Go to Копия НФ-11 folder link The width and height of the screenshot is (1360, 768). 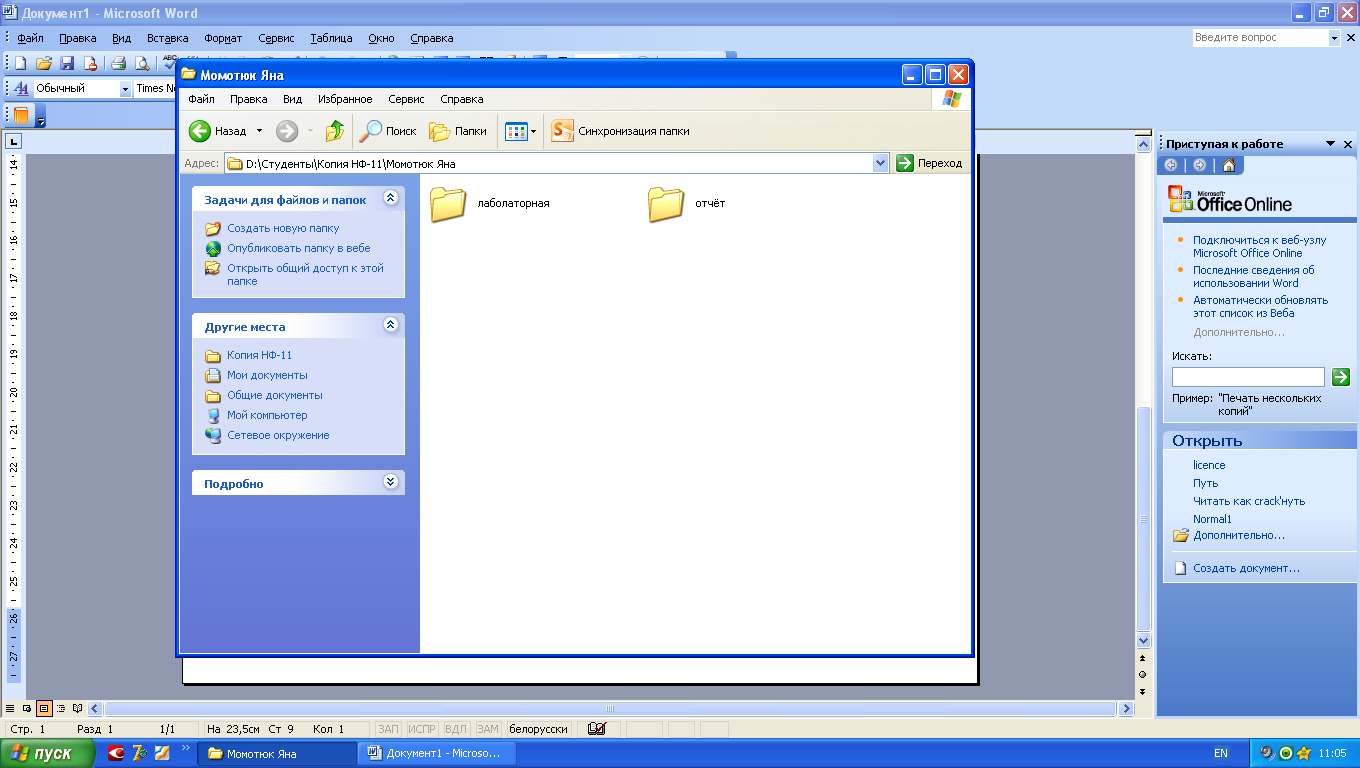(x=259, y=355)
